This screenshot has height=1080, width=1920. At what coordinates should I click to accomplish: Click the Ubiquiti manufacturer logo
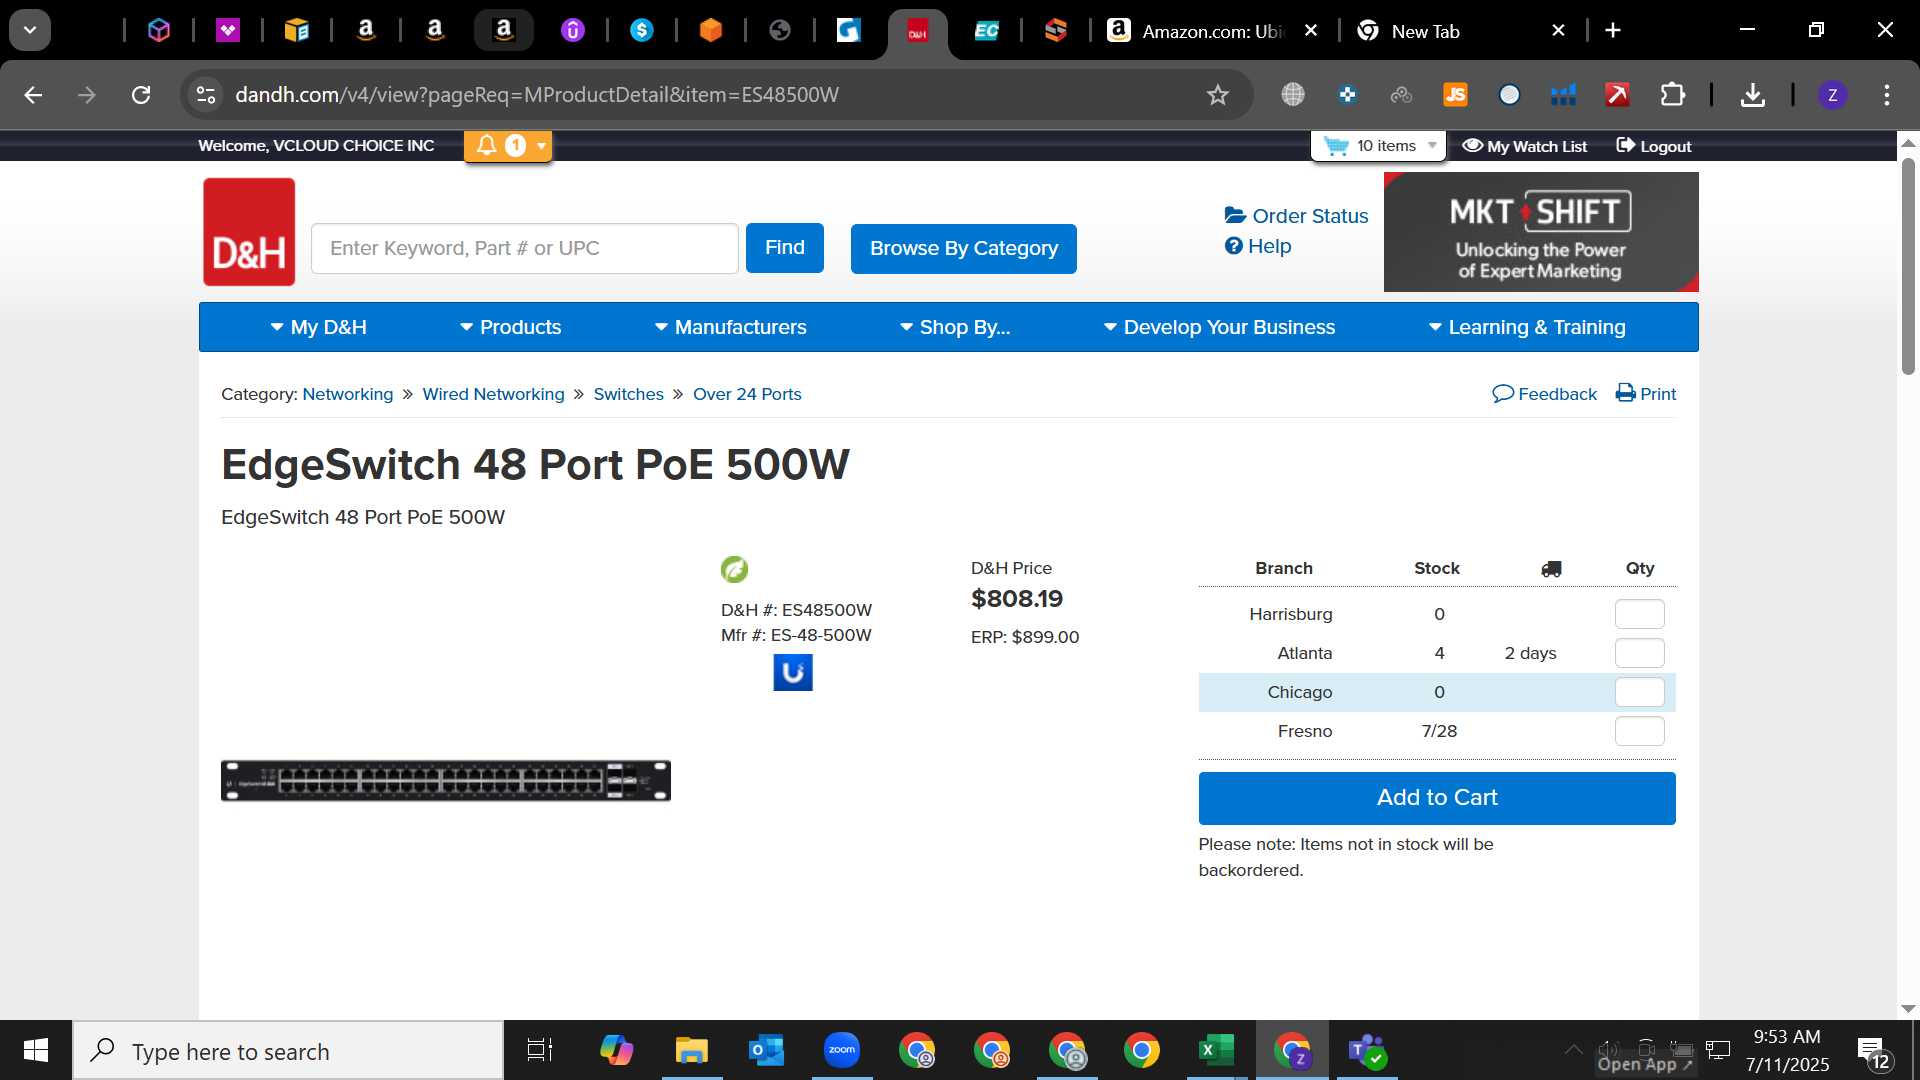coord(793,673)
